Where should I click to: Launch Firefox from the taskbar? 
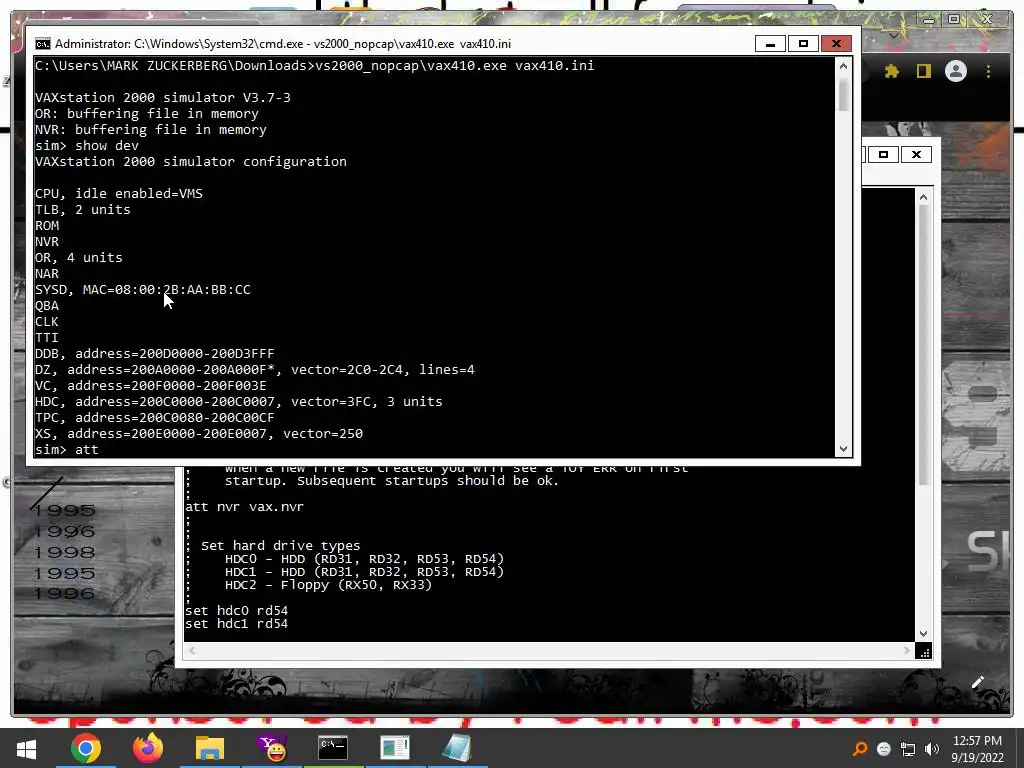tap(148, 748)
